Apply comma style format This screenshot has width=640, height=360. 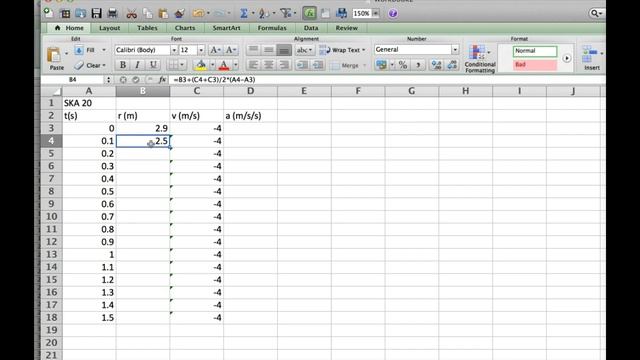[418, 64]
